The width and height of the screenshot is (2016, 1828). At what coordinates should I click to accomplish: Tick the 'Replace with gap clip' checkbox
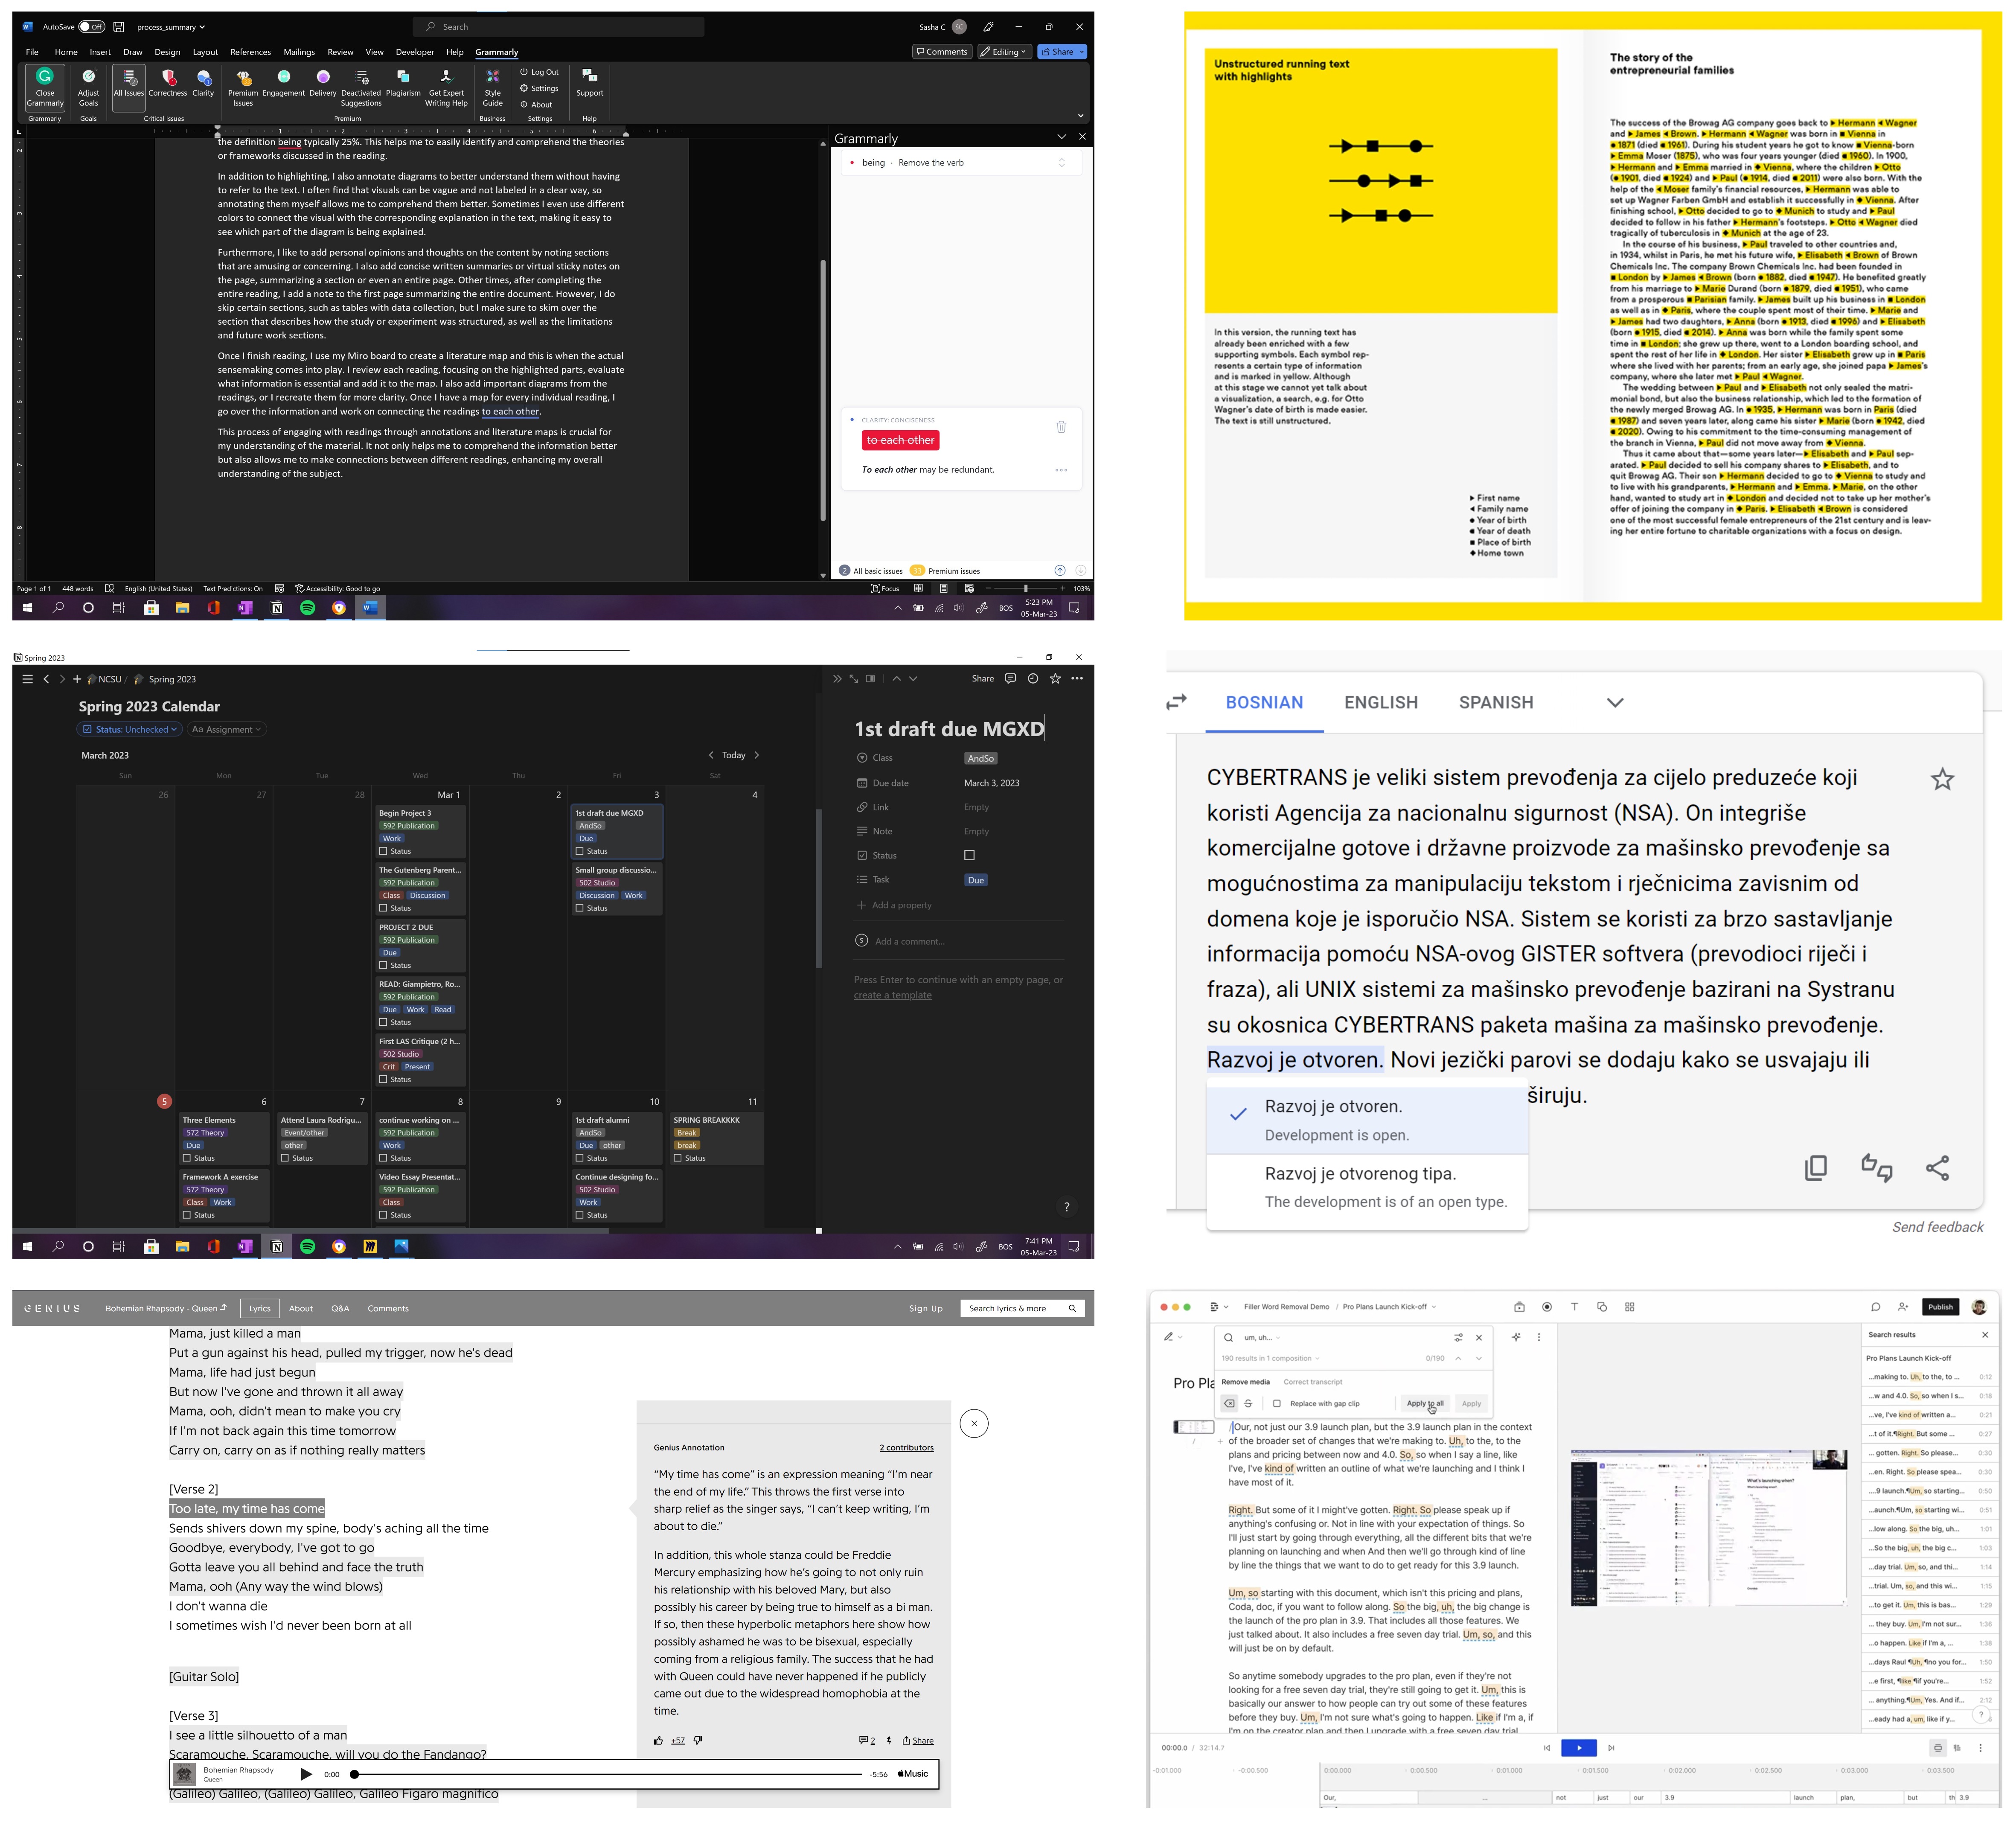click(1276, 1403)
